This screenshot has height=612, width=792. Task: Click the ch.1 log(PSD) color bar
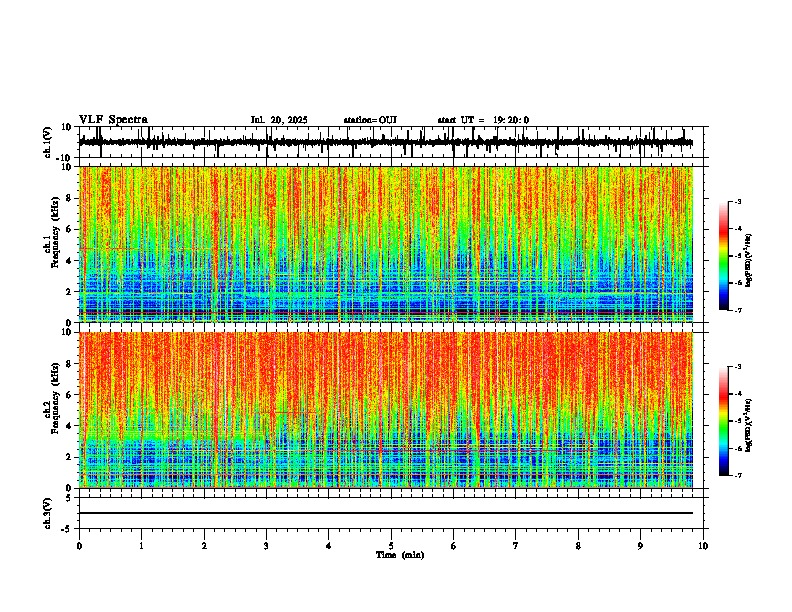click(x=723, y=256)
